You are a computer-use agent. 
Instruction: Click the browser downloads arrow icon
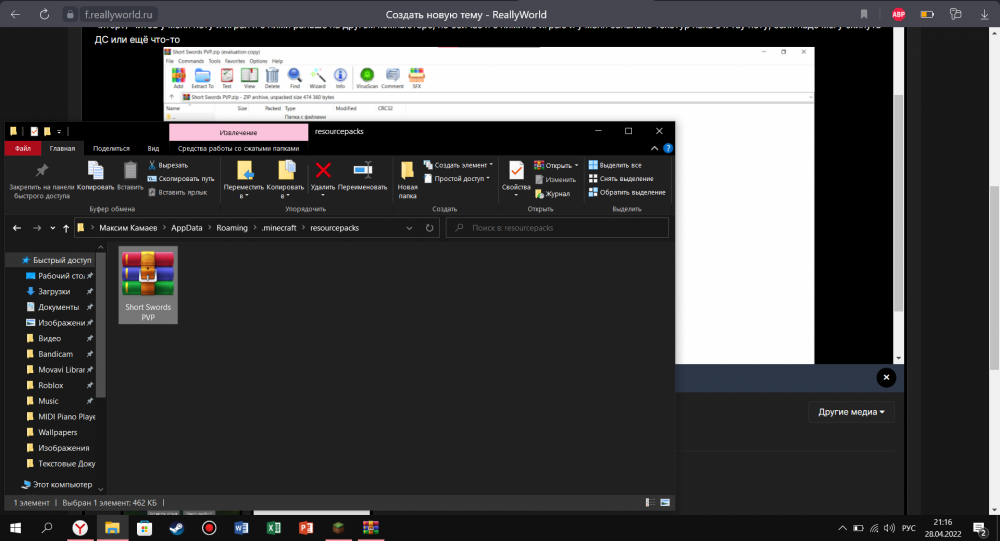click(984, 14)
